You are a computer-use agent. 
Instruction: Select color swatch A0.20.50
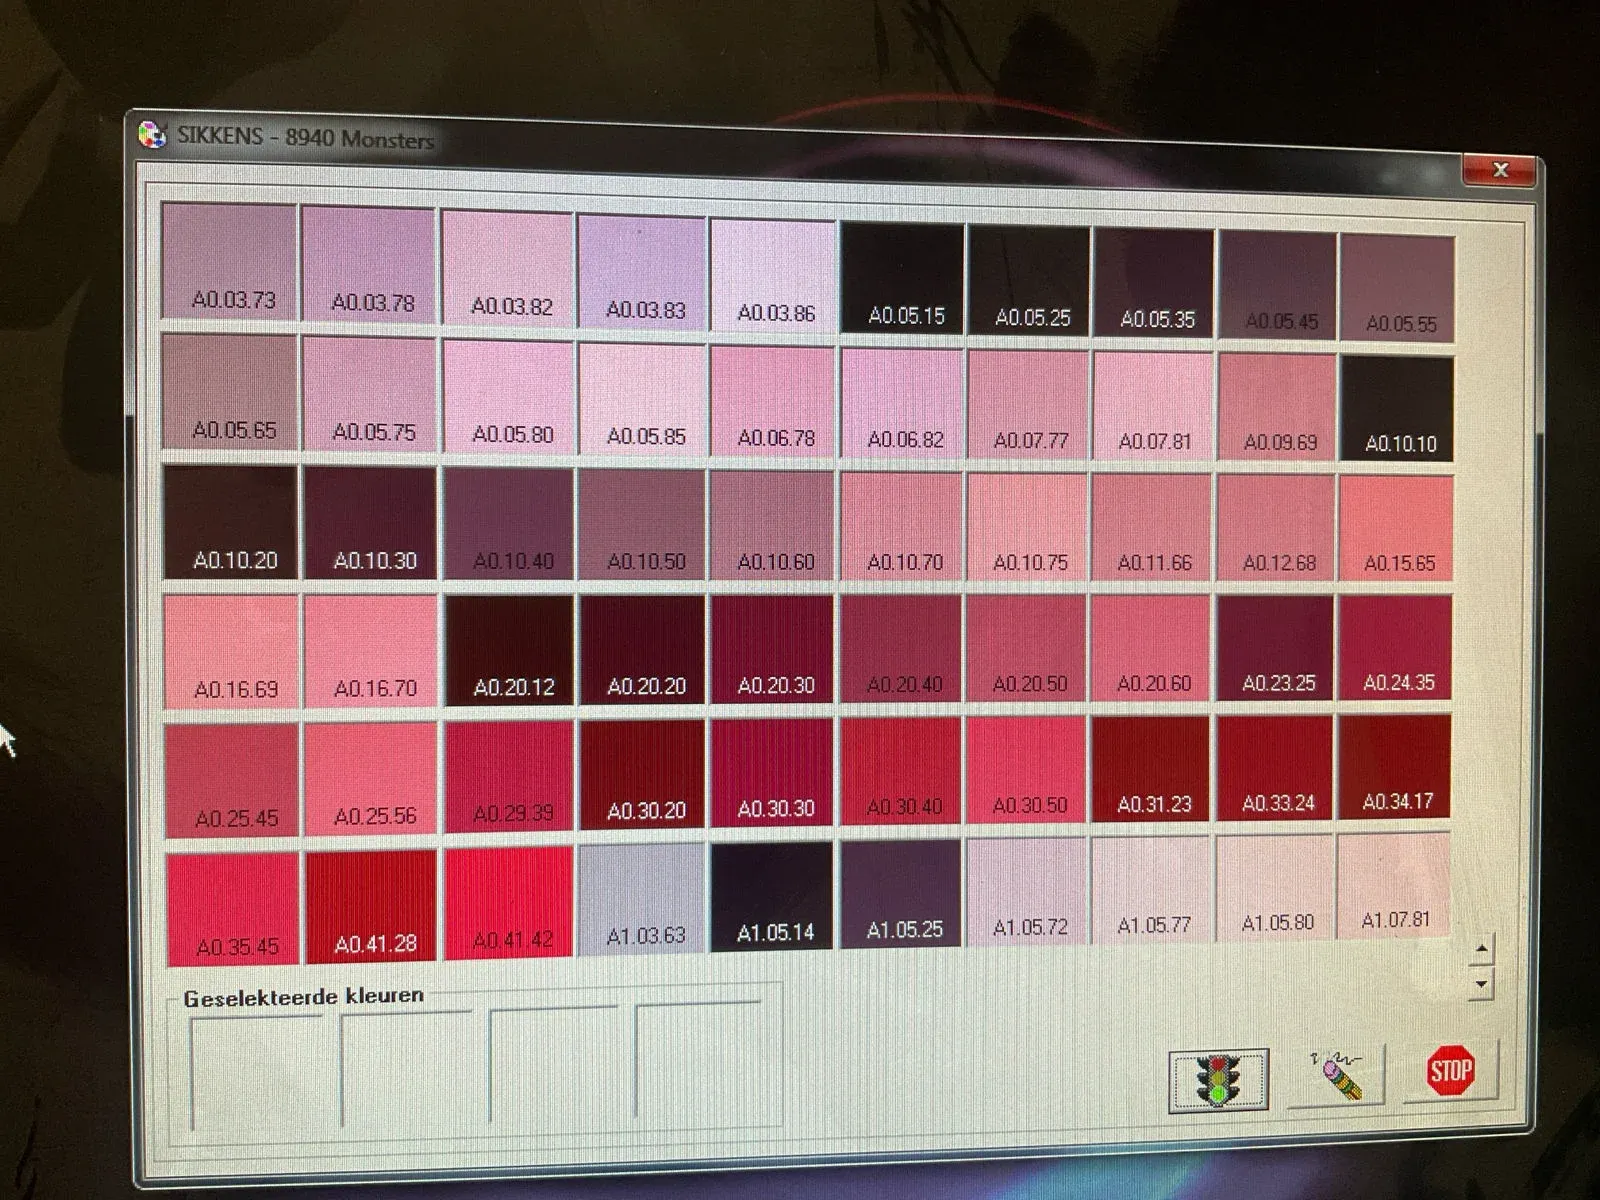[1028, 649]
